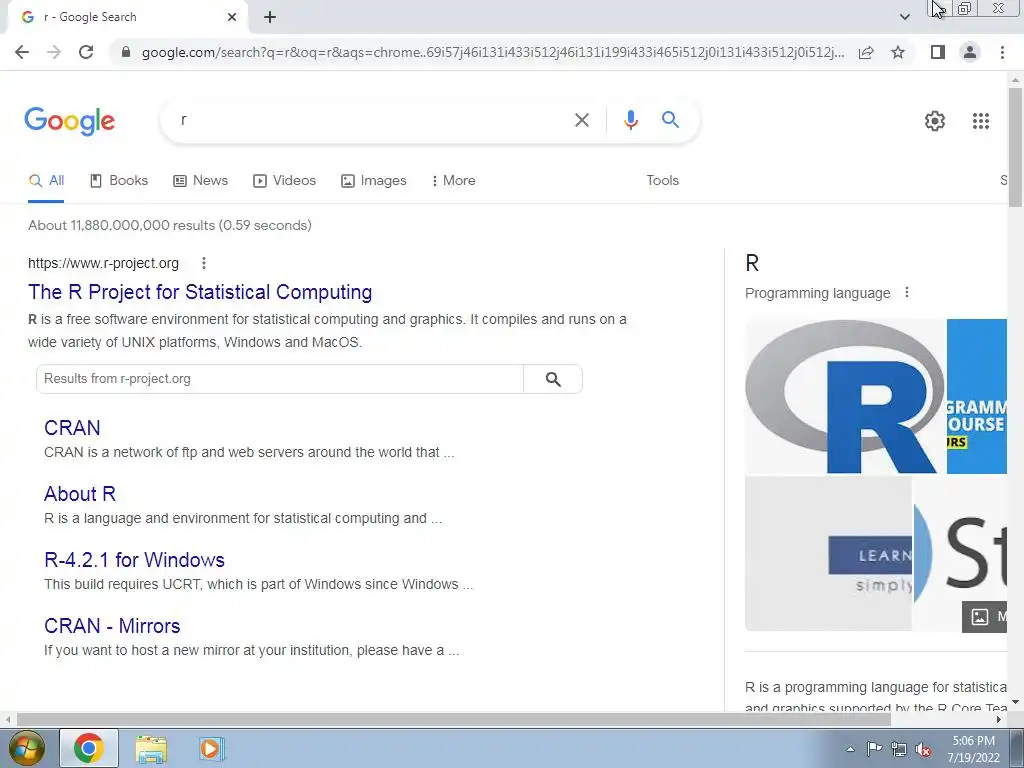Switch to the Images tab

[x=374, y=181]
